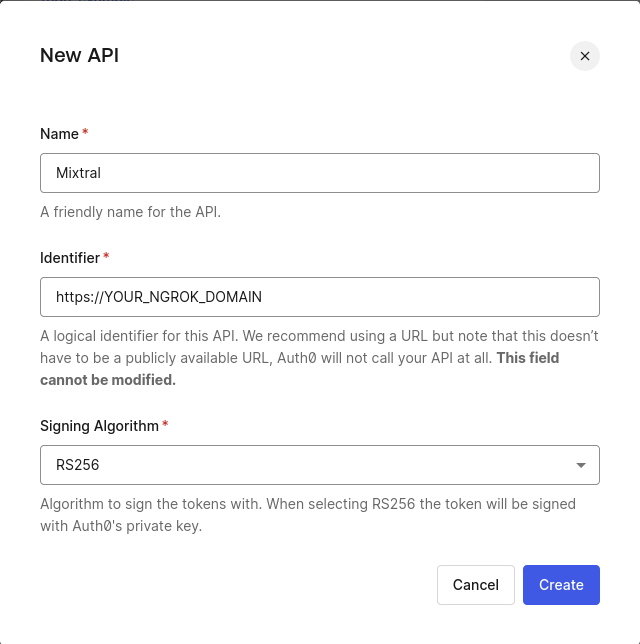Open the Signing Algorithm RS256 dropdown
Image resolution: width=640 pixels, height=644 pixels.
tap(320, 465)
